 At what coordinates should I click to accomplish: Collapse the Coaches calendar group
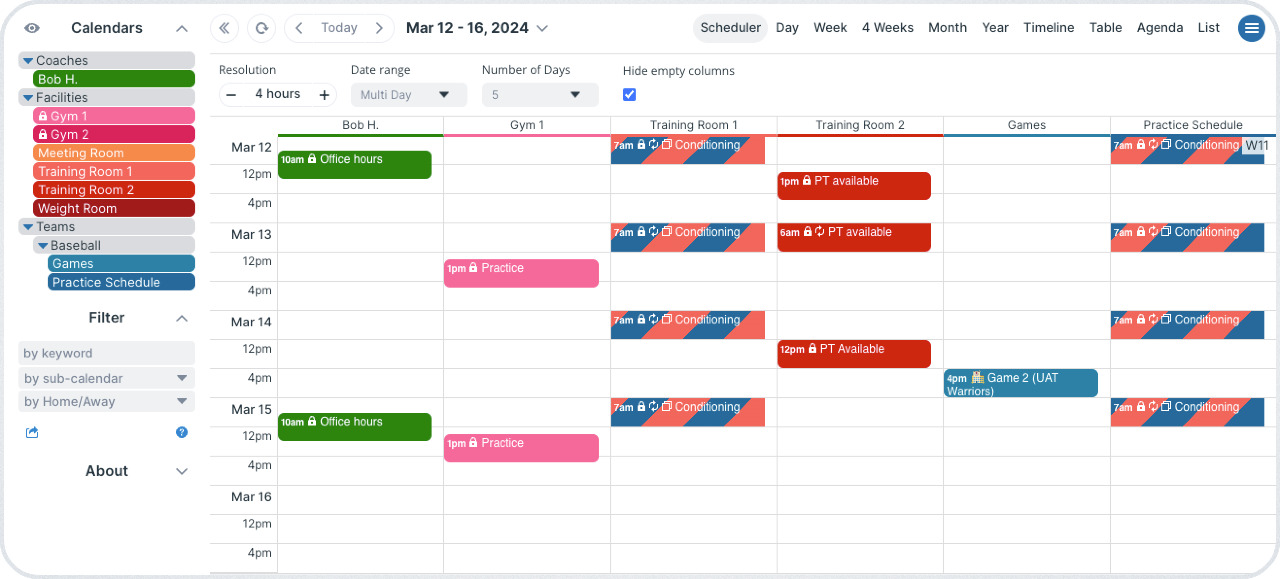pyautogui.click(x=28, y=61)
